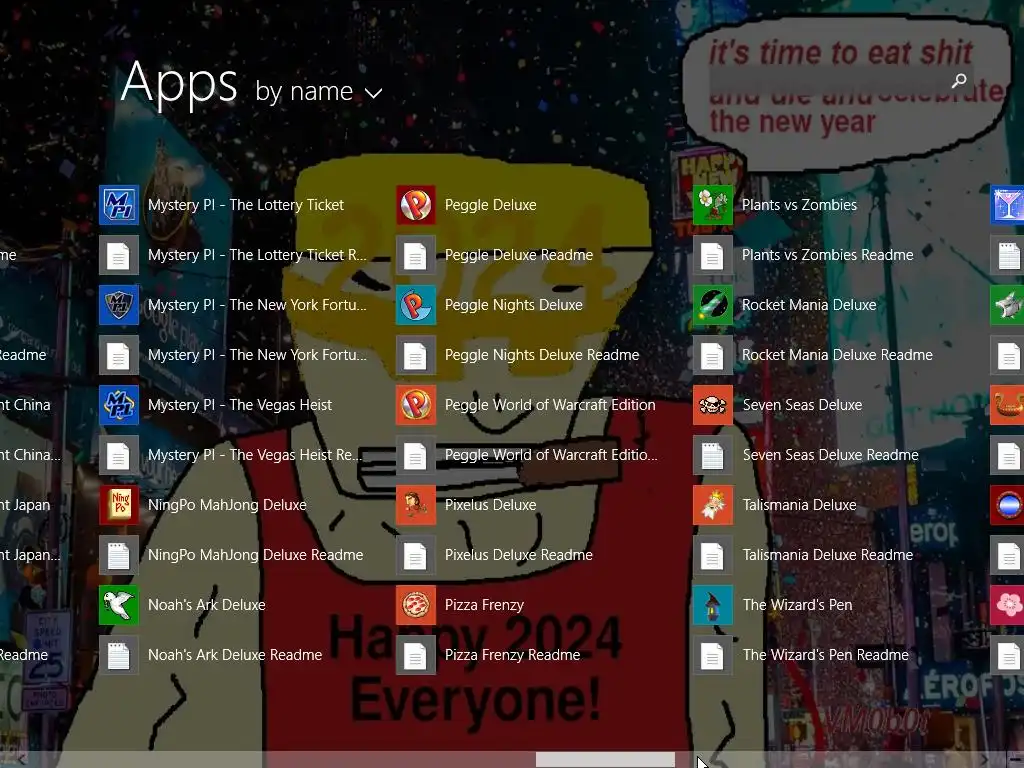Viewport: 1024px width, 768px height.
Task: Open The Wizard's Pen Readme document icon
Action: [713, 655]
